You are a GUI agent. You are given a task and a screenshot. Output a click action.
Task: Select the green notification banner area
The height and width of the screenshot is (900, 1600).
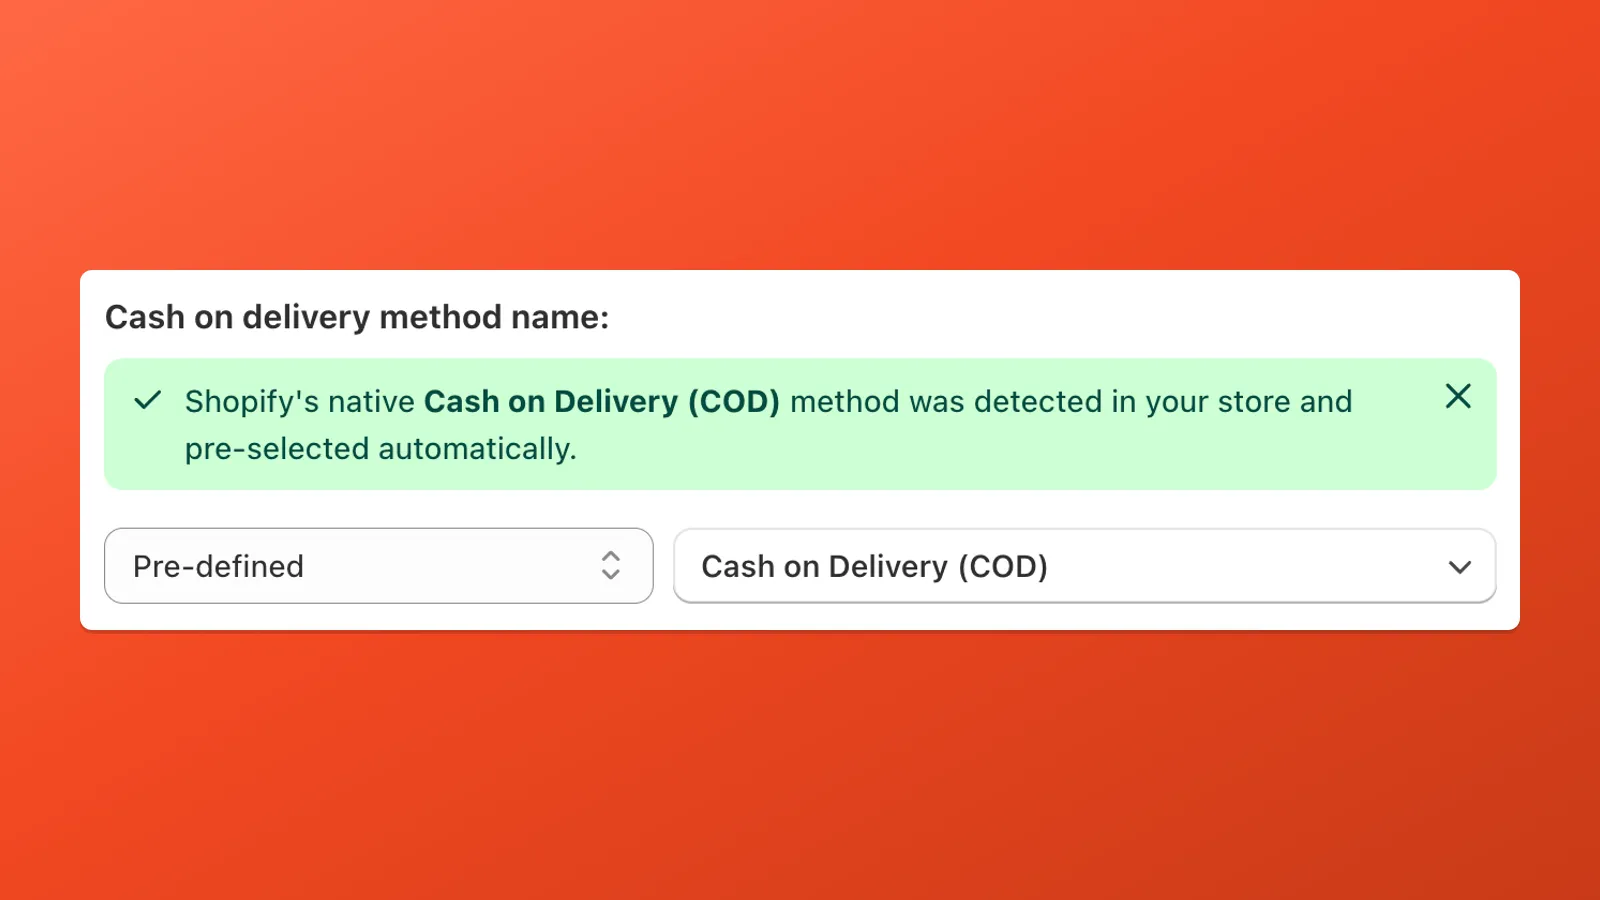800,425
